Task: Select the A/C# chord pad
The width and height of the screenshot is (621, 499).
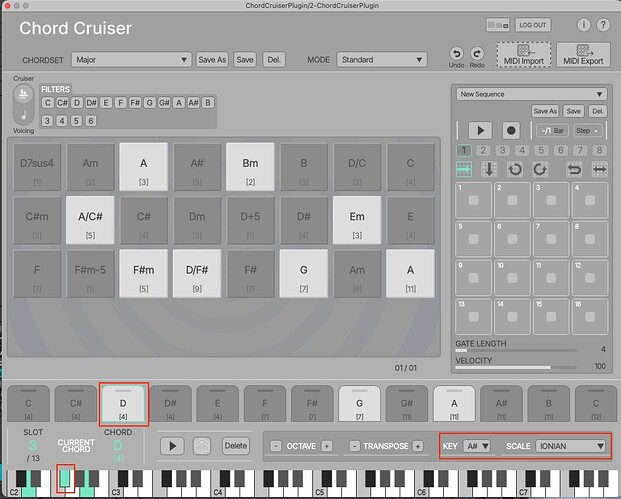Action: point(90,220)
